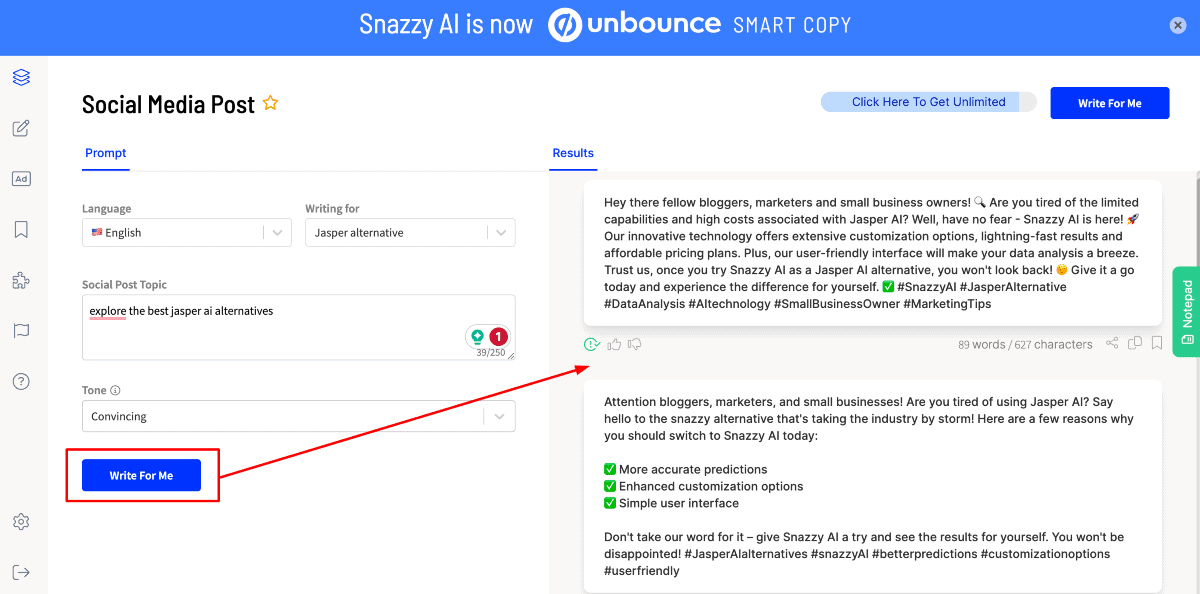Click Write For Me below Tone

(141, 475)
